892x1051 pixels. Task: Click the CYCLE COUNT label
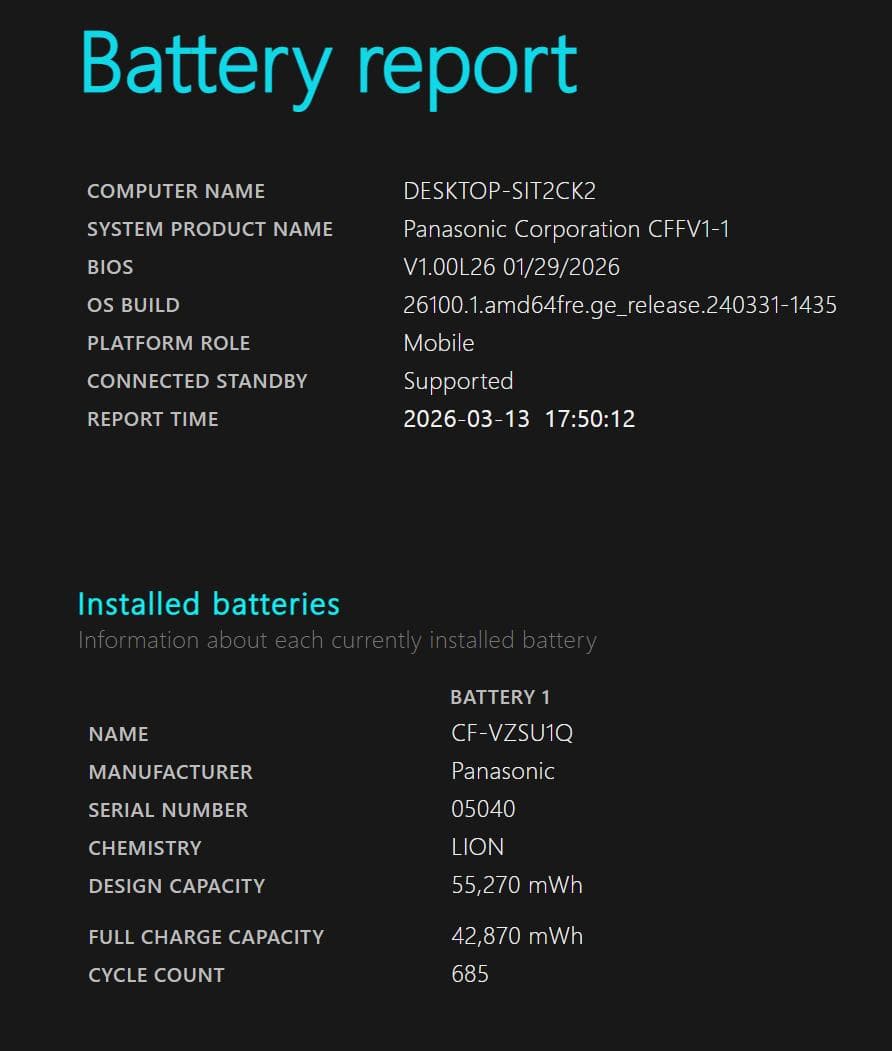click(157, 975)
